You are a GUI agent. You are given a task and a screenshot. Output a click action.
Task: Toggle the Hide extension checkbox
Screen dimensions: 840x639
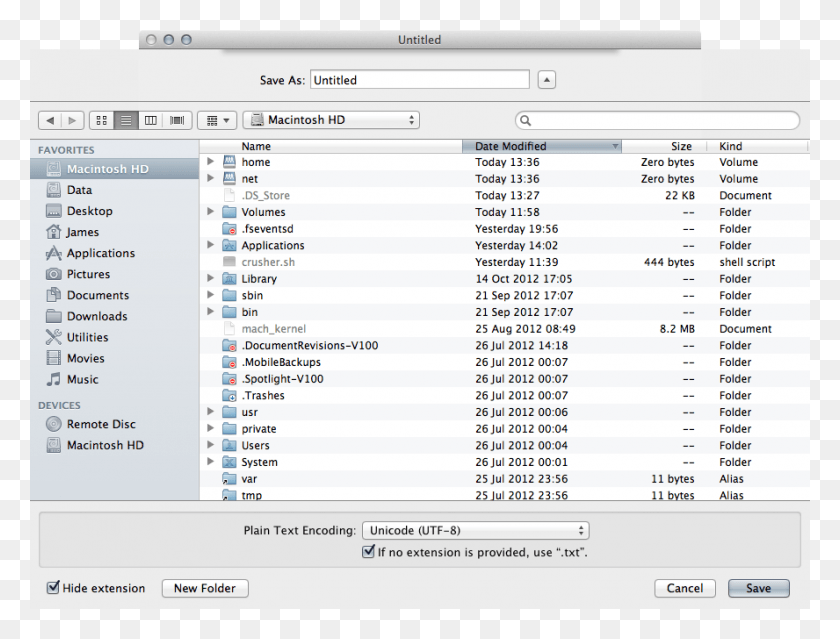tap(53, 588)
